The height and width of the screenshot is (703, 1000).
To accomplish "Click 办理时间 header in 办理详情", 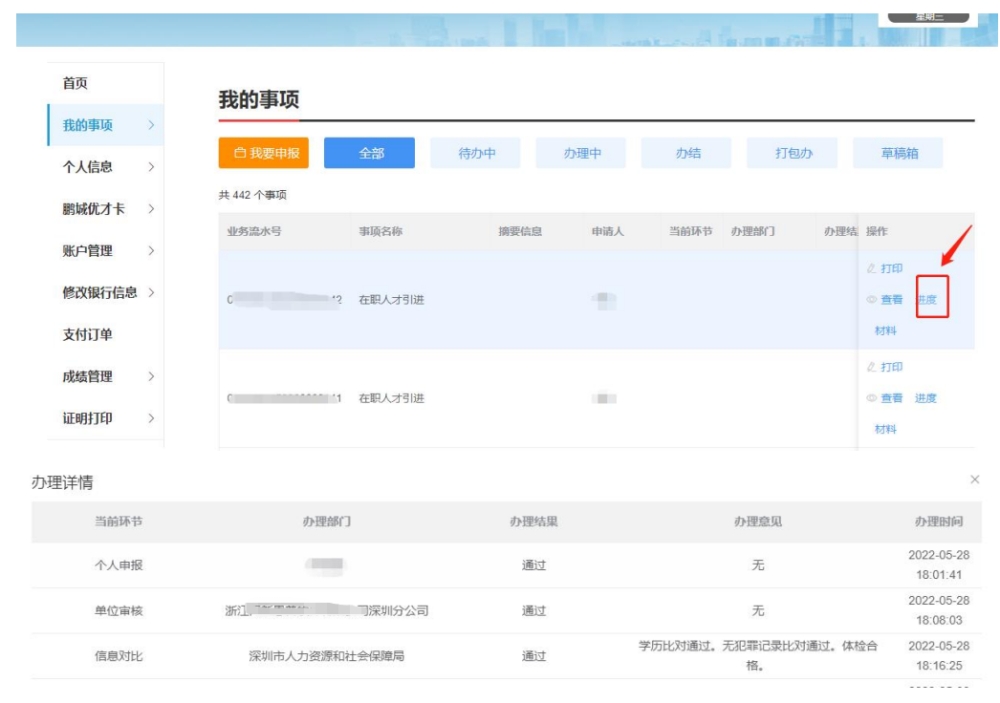I will (x=939, y=521).
